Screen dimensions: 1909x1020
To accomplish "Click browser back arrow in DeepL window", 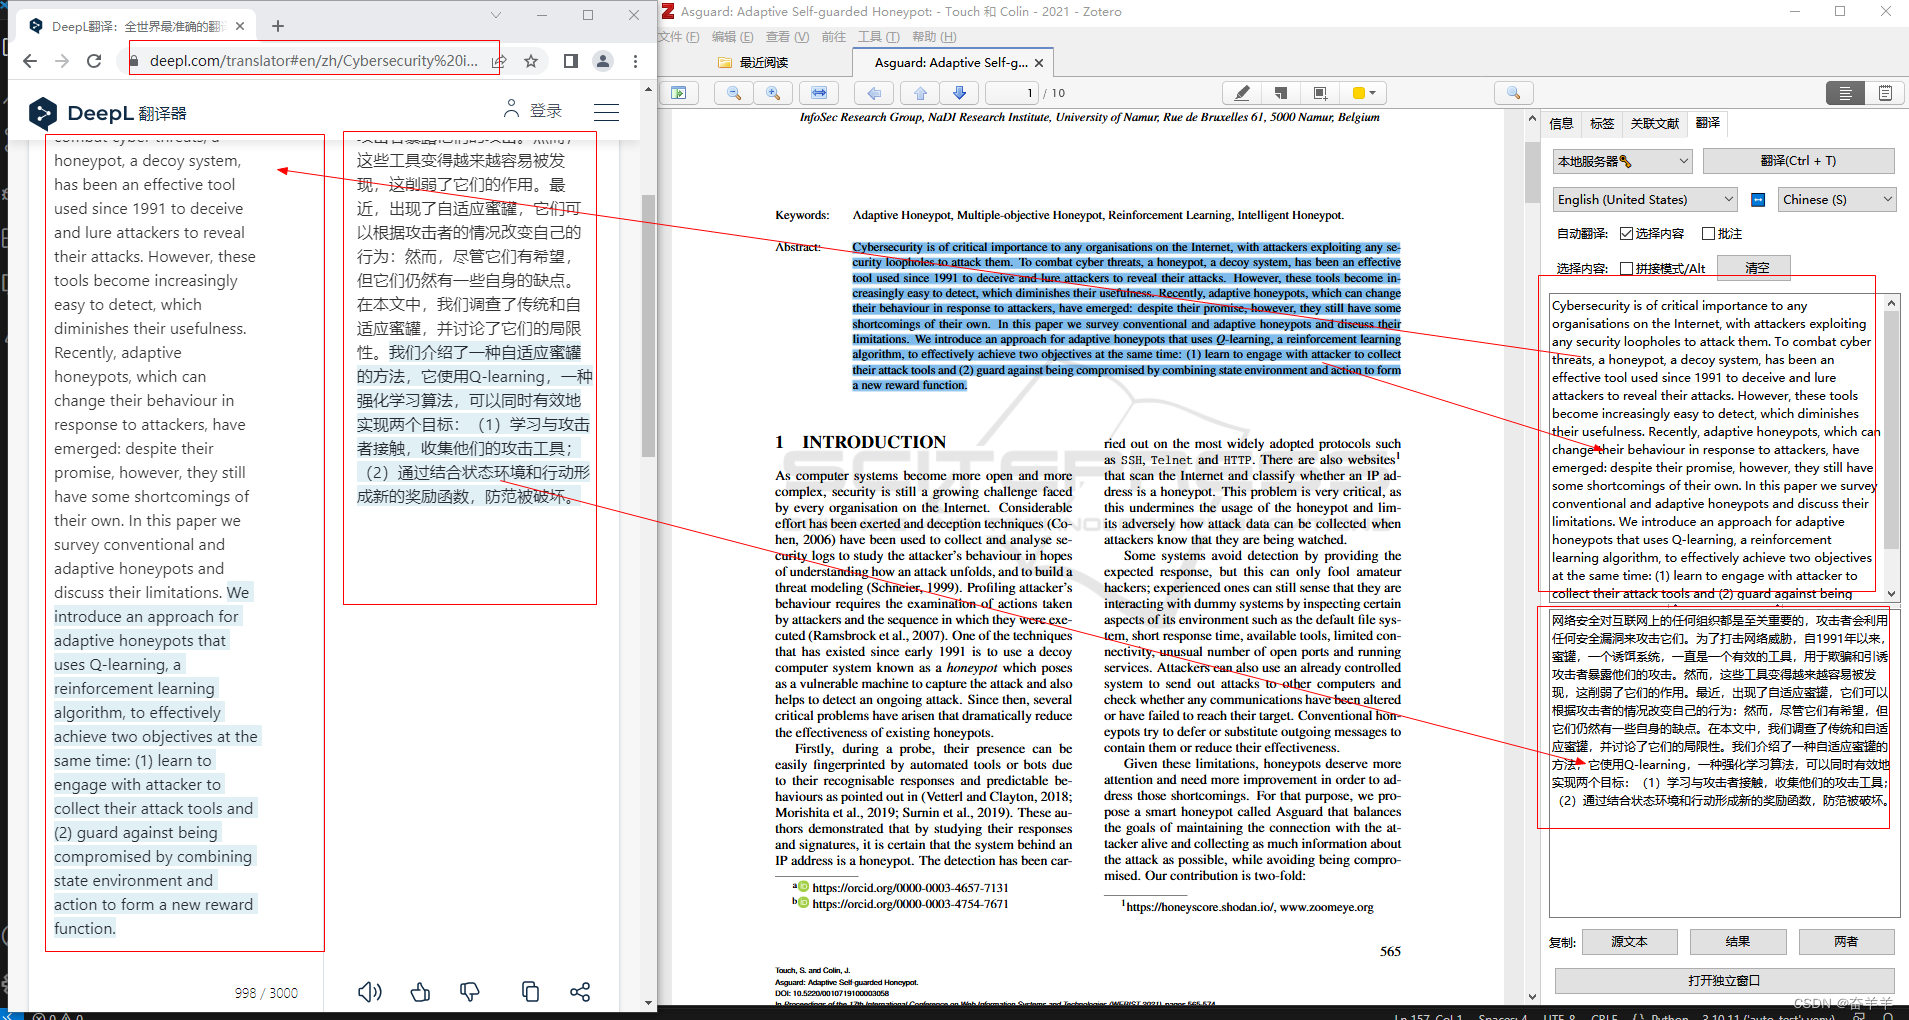I will 30,61.
